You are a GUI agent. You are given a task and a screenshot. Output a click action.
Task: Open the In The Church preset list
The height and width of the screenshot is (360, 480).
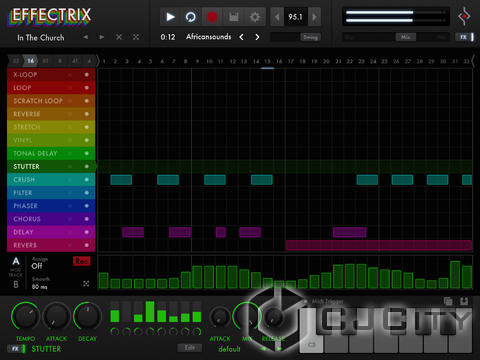41,38
